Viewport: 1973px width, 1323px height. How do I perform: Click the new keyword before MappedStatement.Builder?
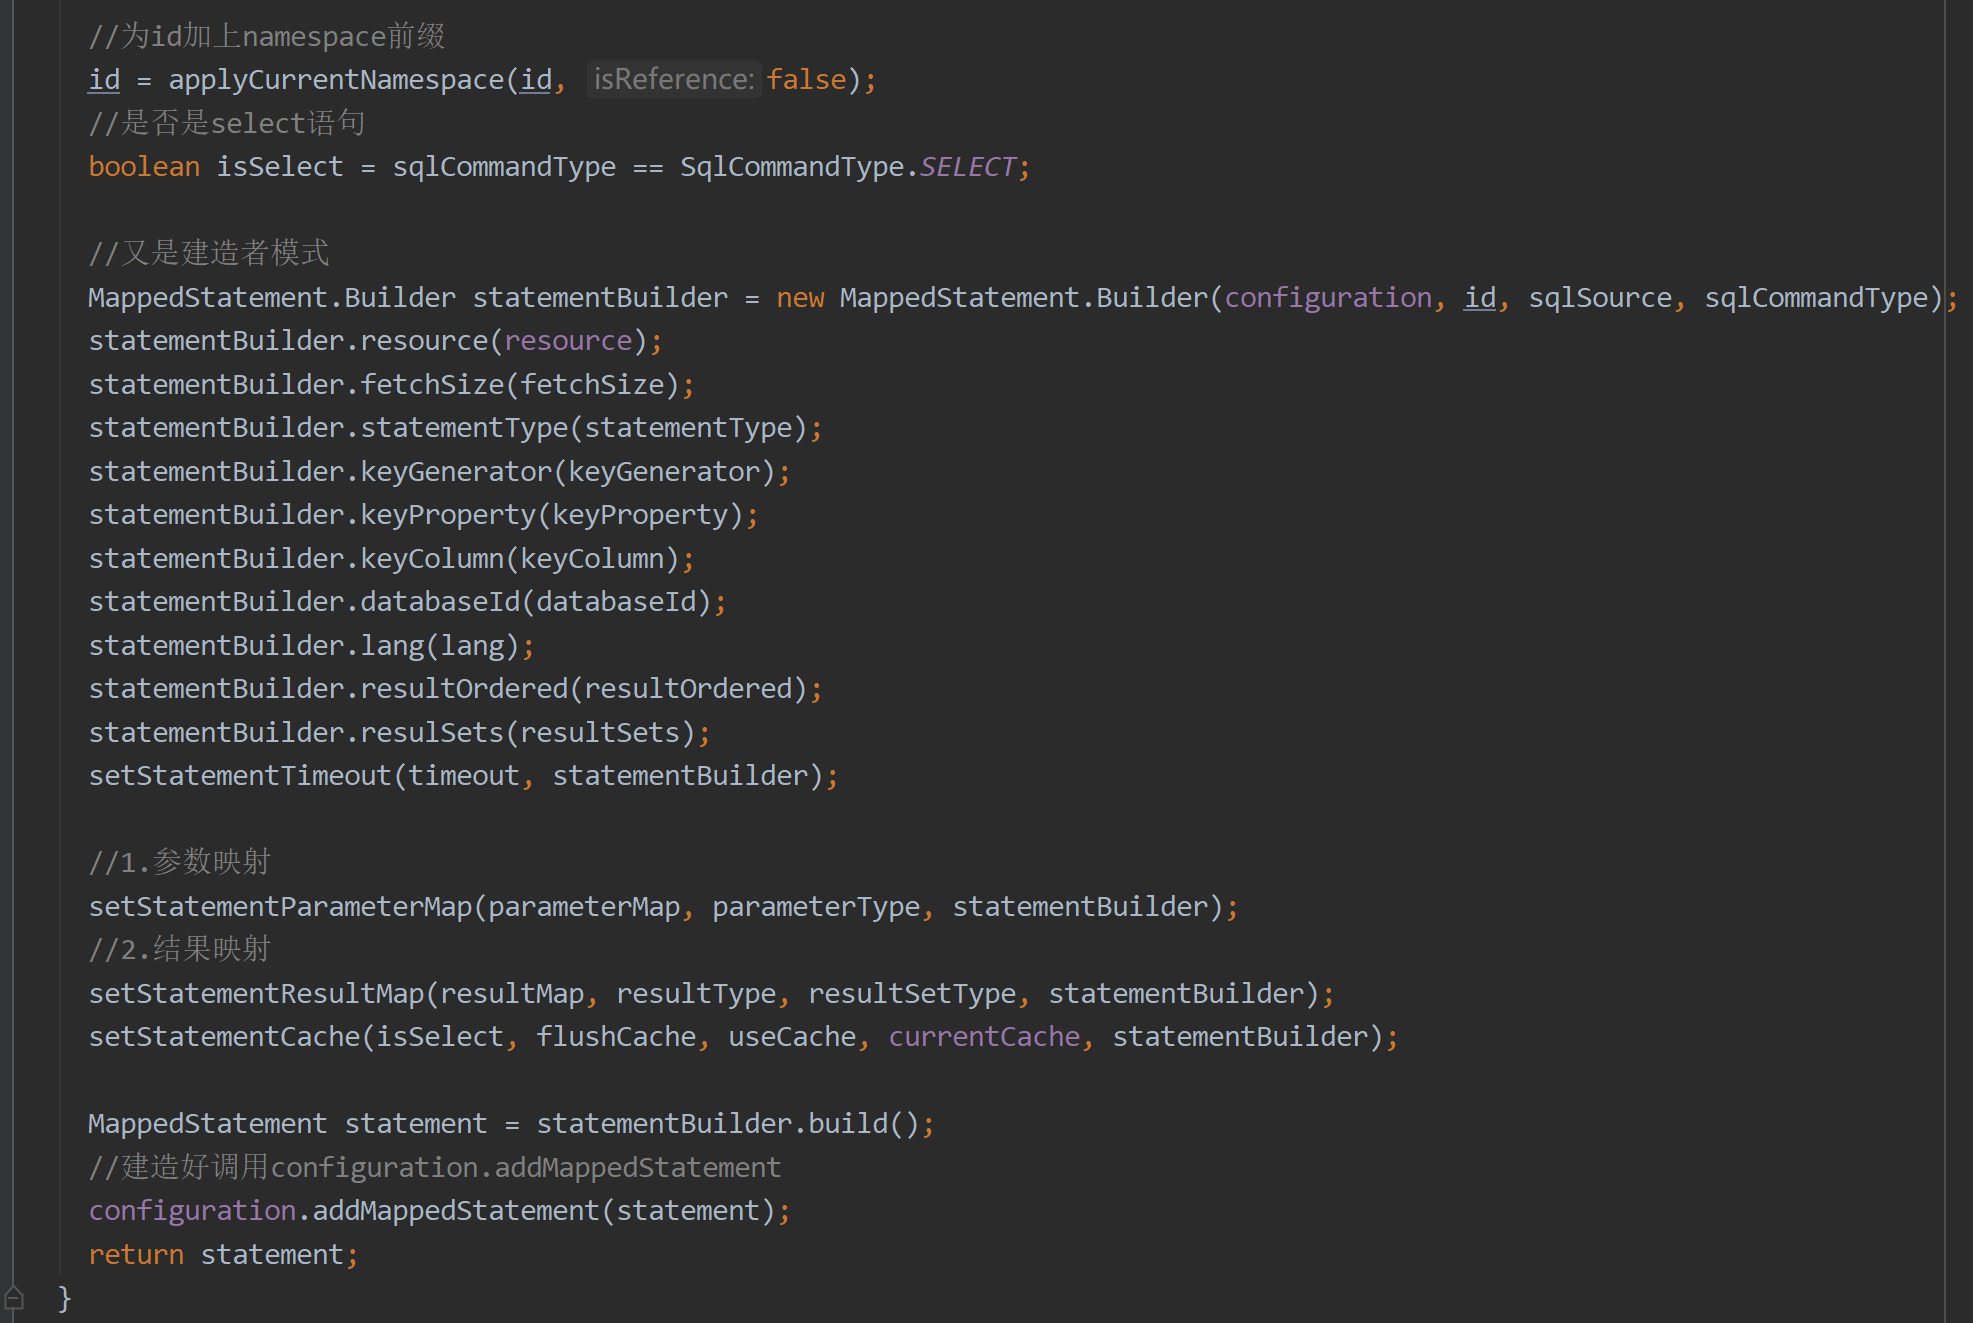pyautogui.click(x=800, y=298)
